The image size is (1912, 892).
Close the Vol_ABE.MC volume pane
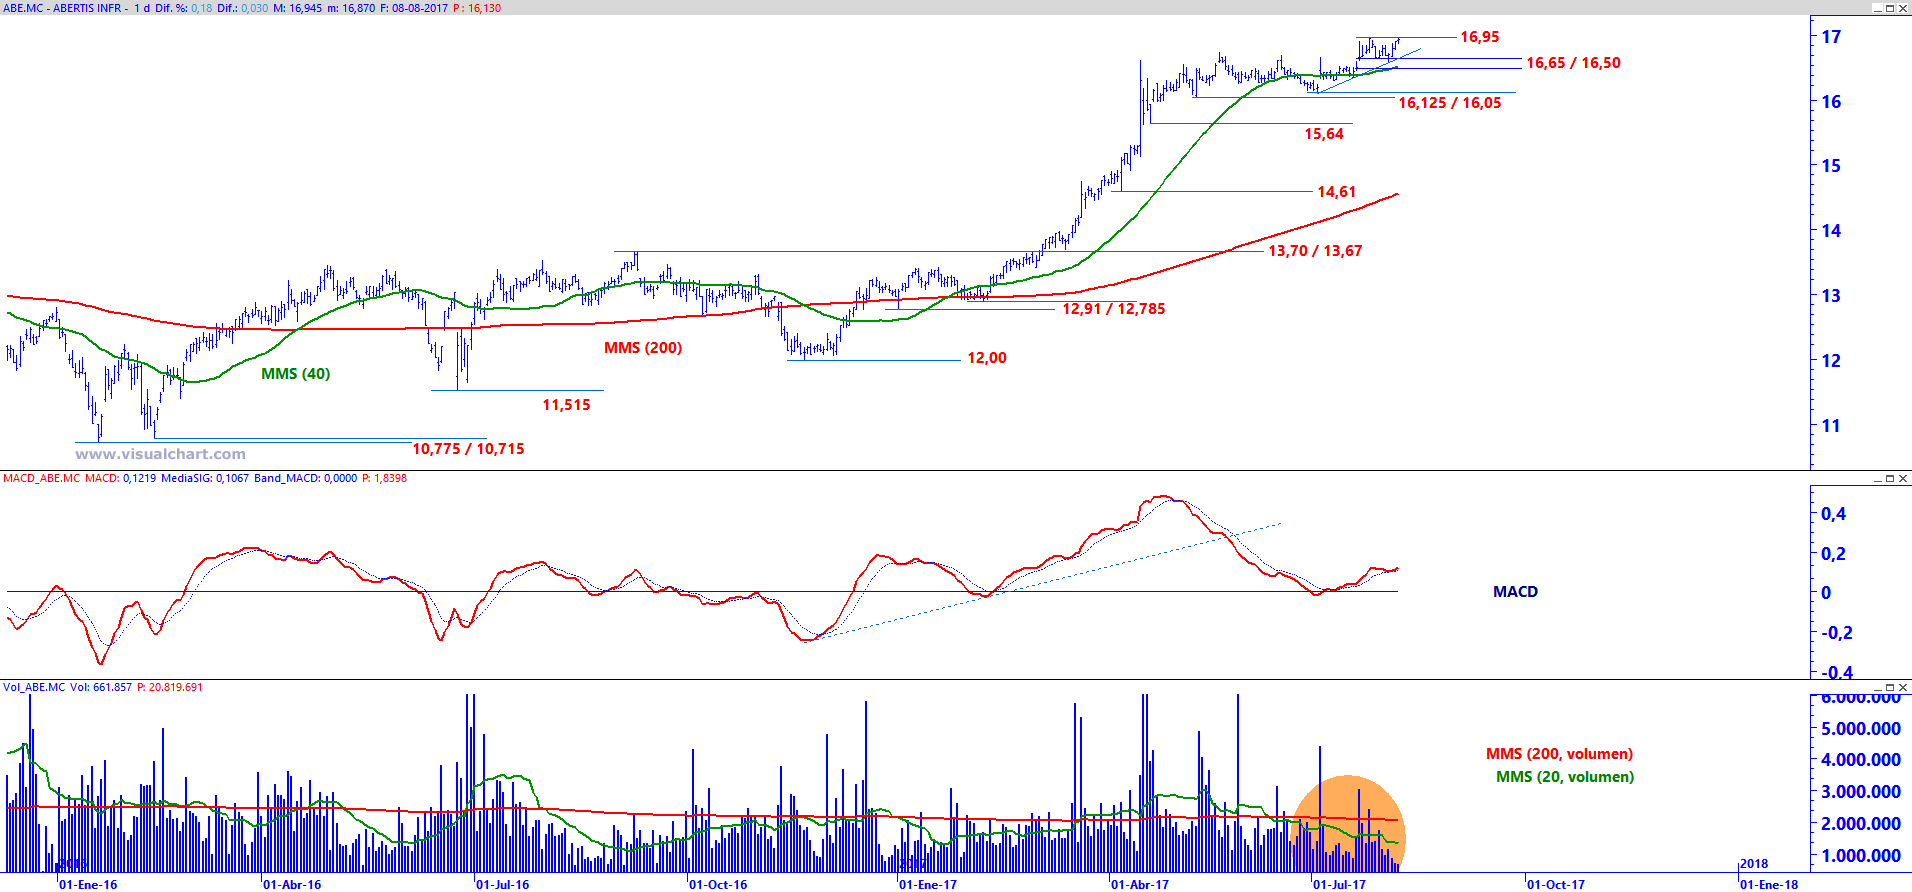1903,687
